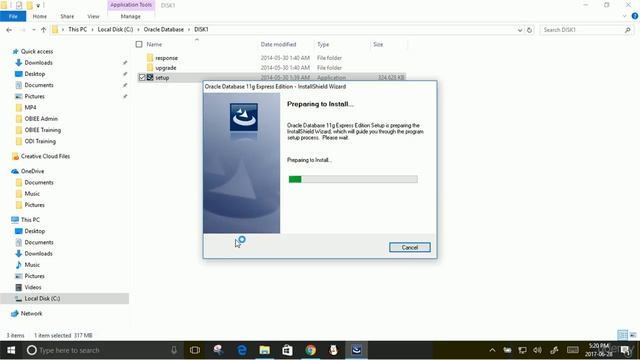
Task: Open Creative Cloud Files
Action: pos(45,156)
